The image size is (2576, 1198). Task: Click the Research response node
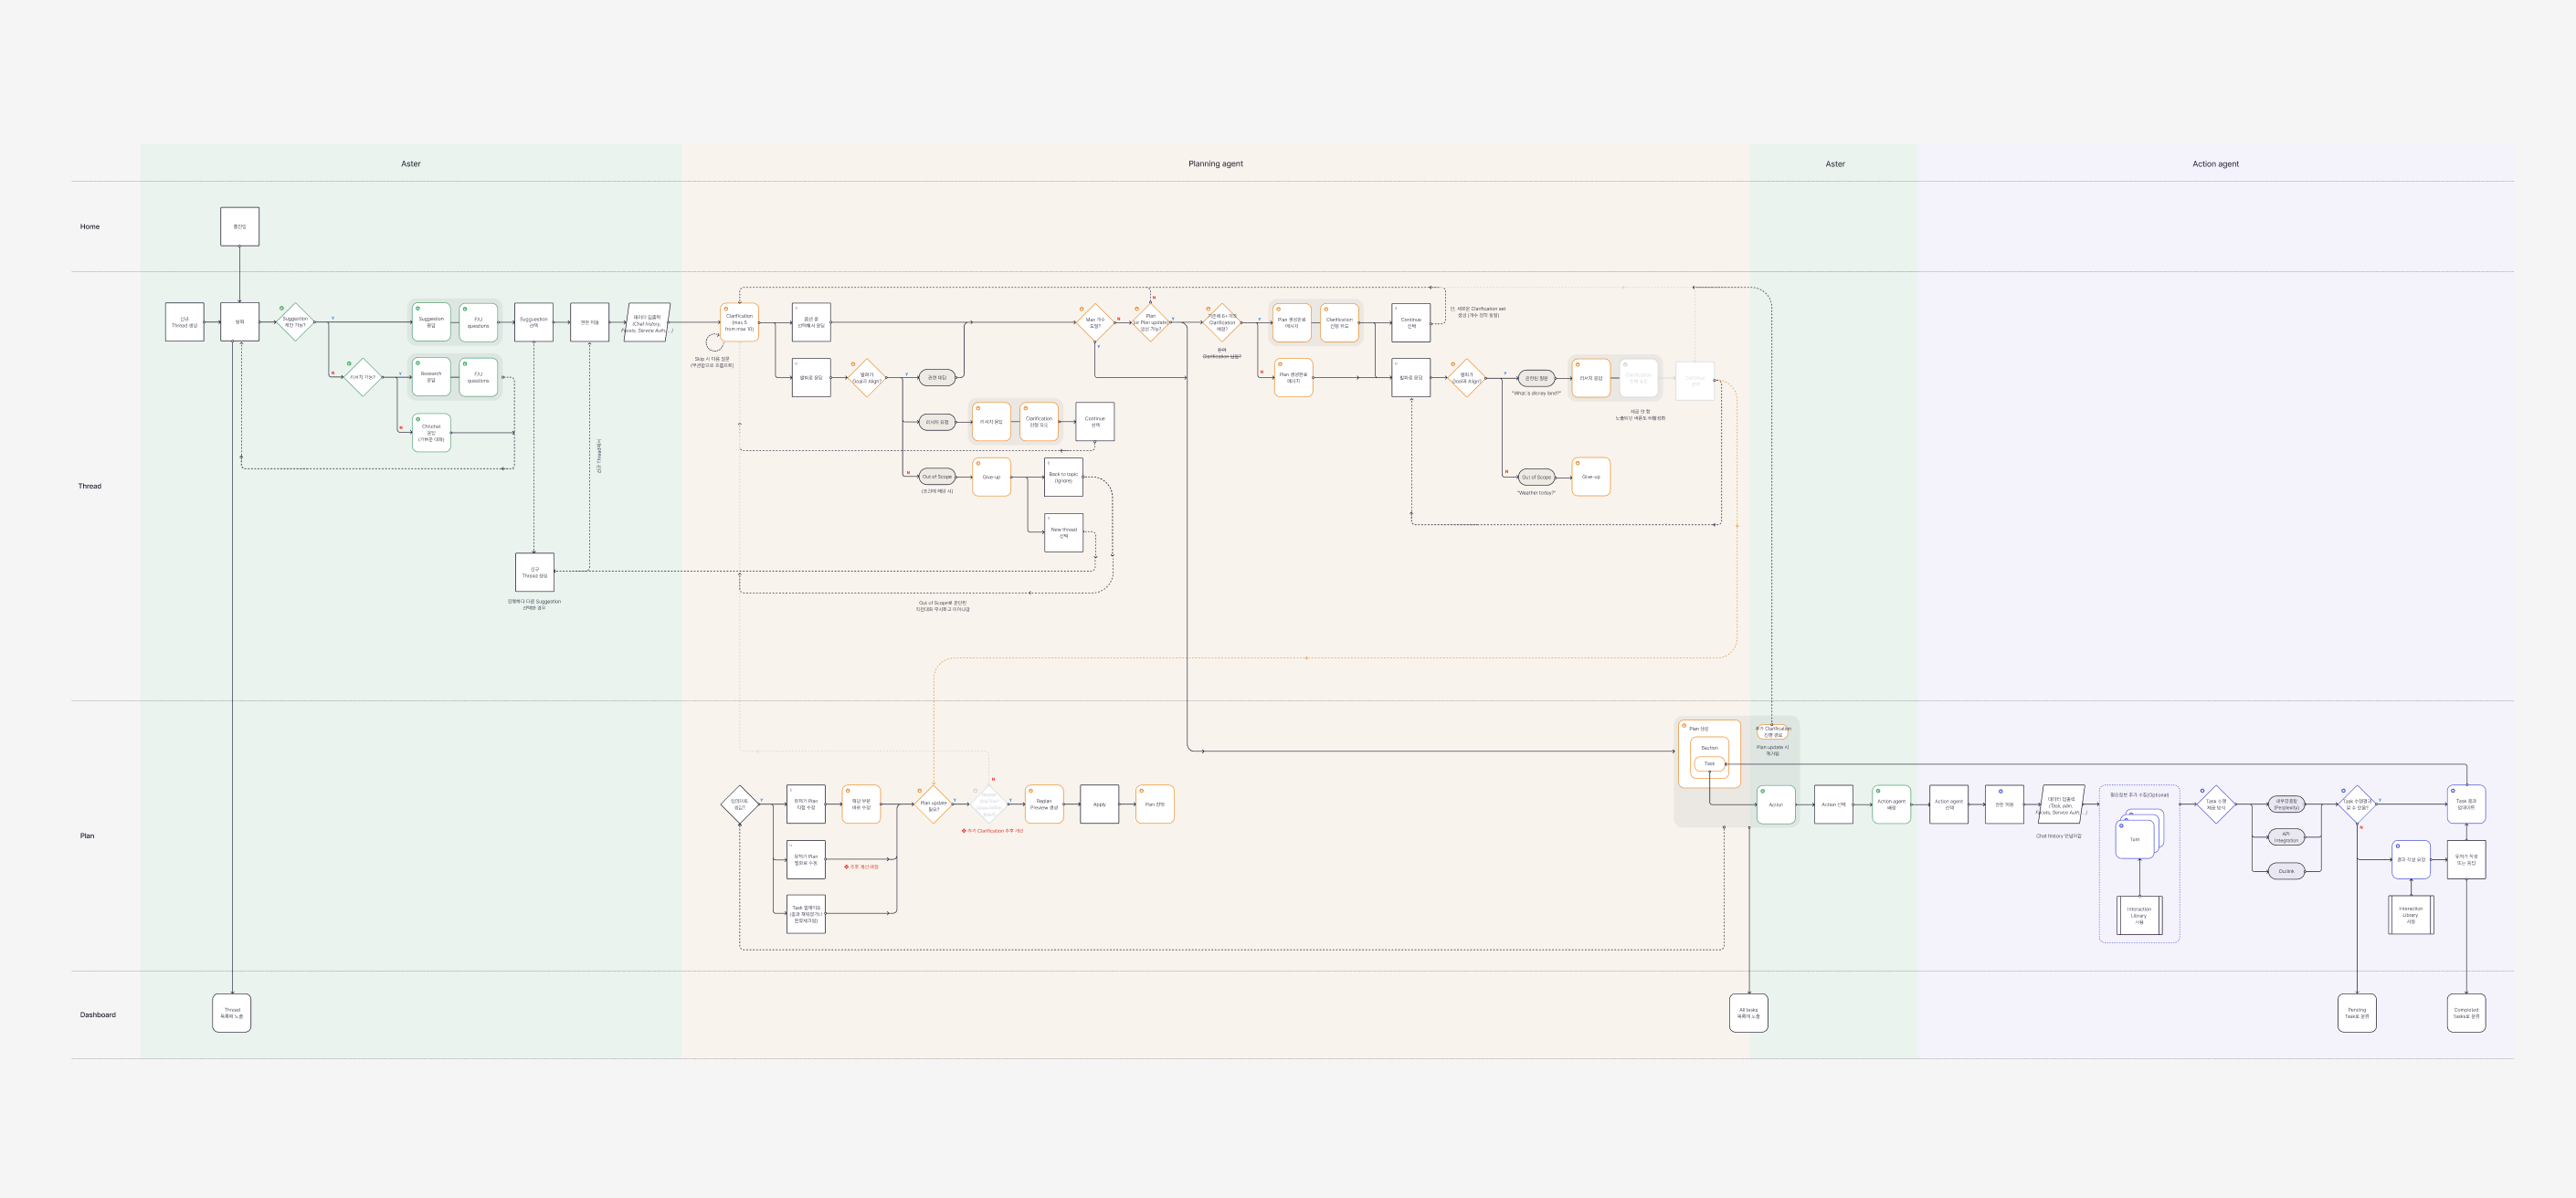pyautogui.click(x=431, y=377)
